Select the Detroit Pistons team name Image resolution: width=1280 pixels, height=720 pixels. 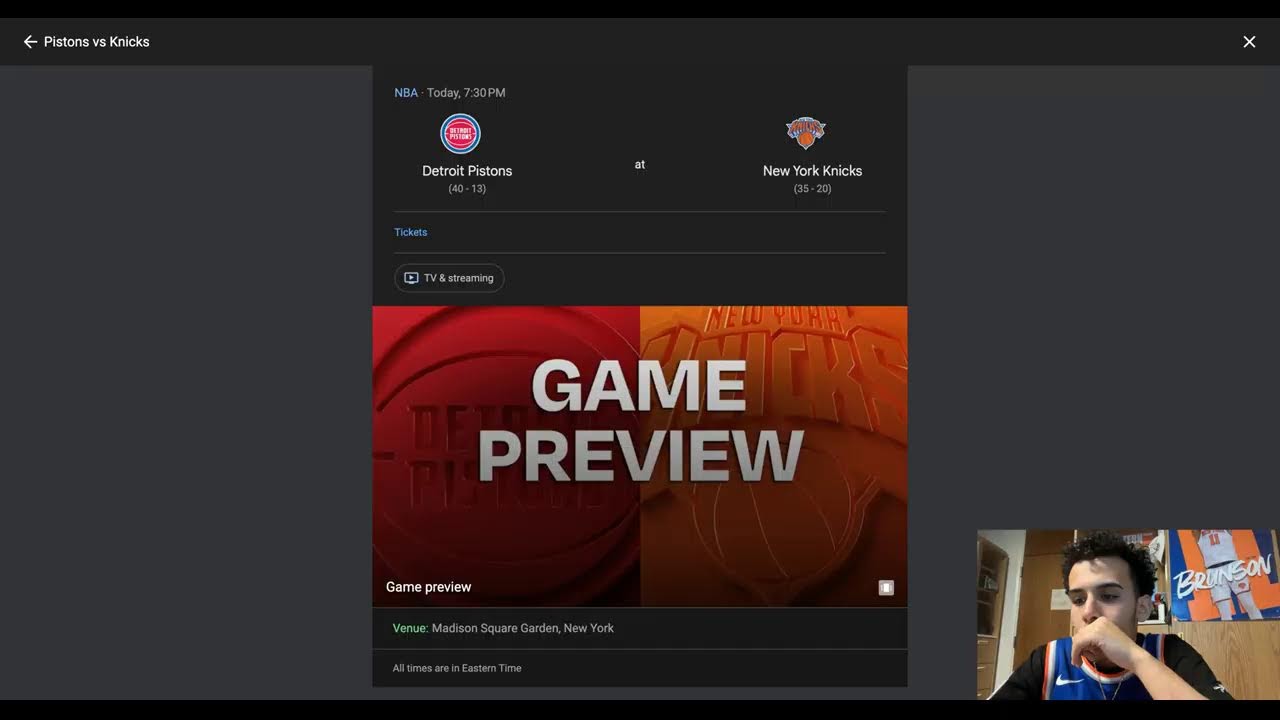click(x=467, y=171)
